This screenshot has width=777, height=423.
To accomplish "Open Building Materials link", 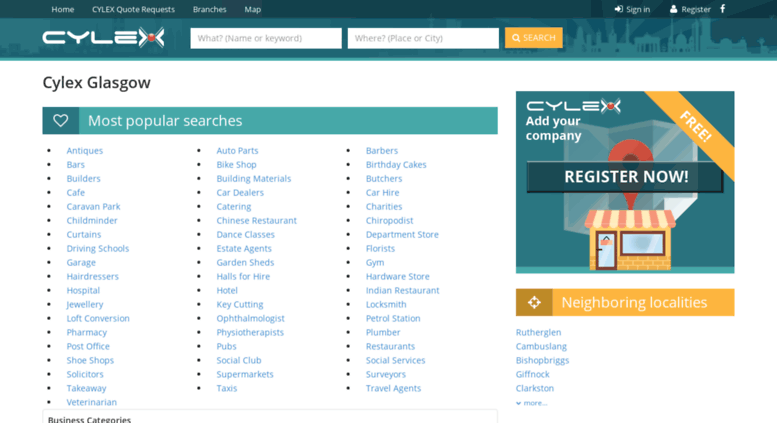I will [x=254, y=178].
